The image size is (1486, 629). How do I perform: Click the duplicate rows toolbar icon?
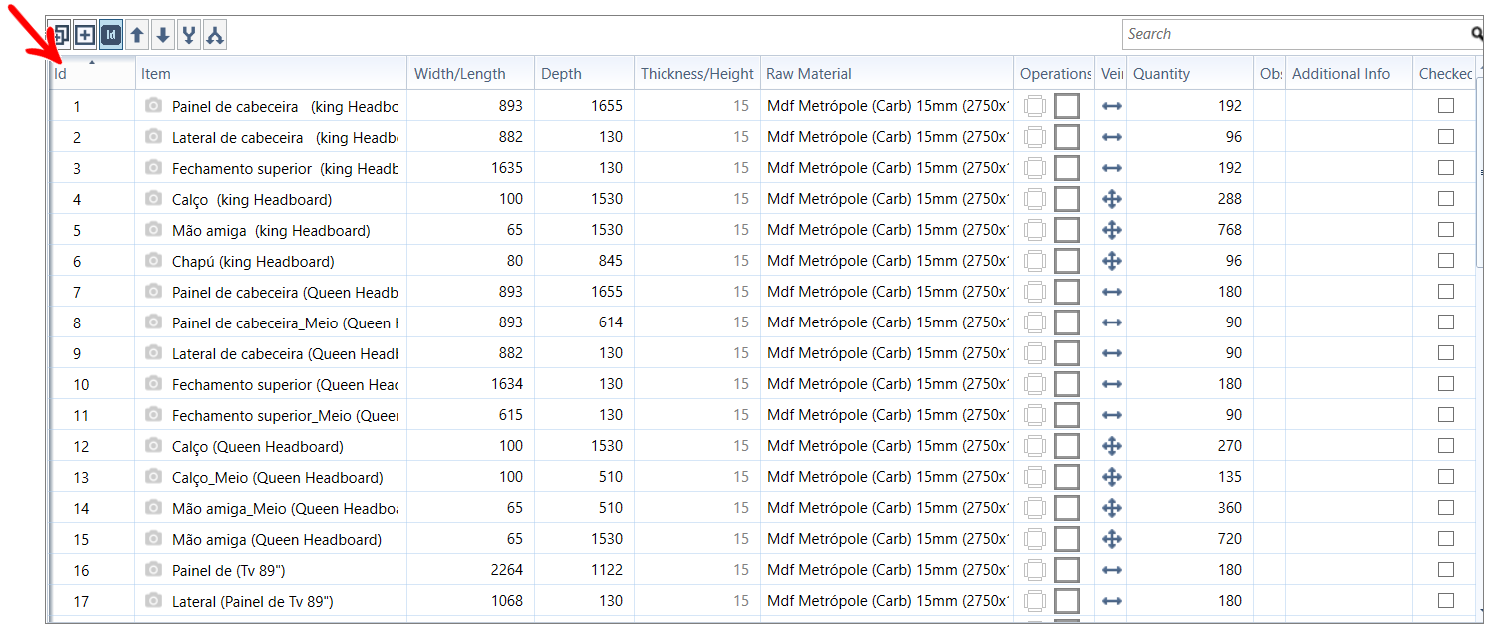coord(60,35)
